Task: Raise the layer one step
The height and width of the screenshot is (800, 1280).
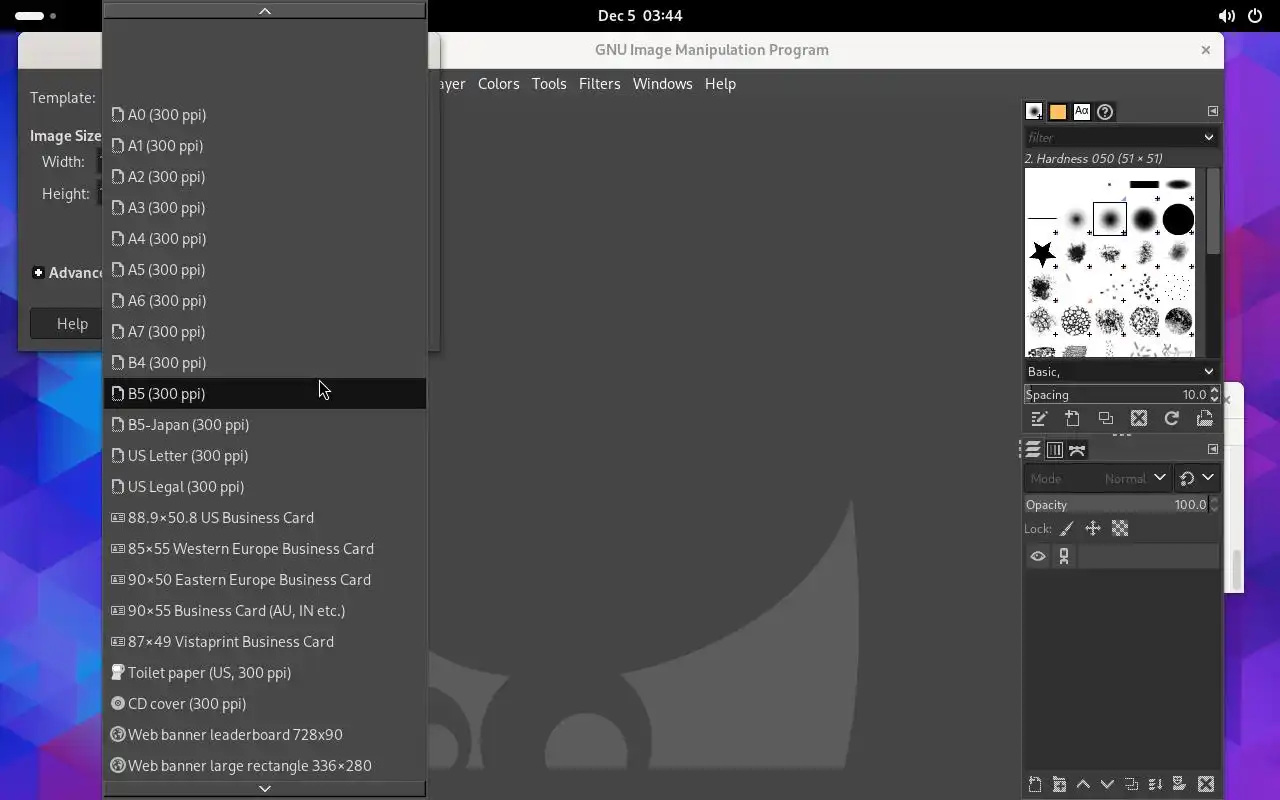Action: tap(1083, 785)
